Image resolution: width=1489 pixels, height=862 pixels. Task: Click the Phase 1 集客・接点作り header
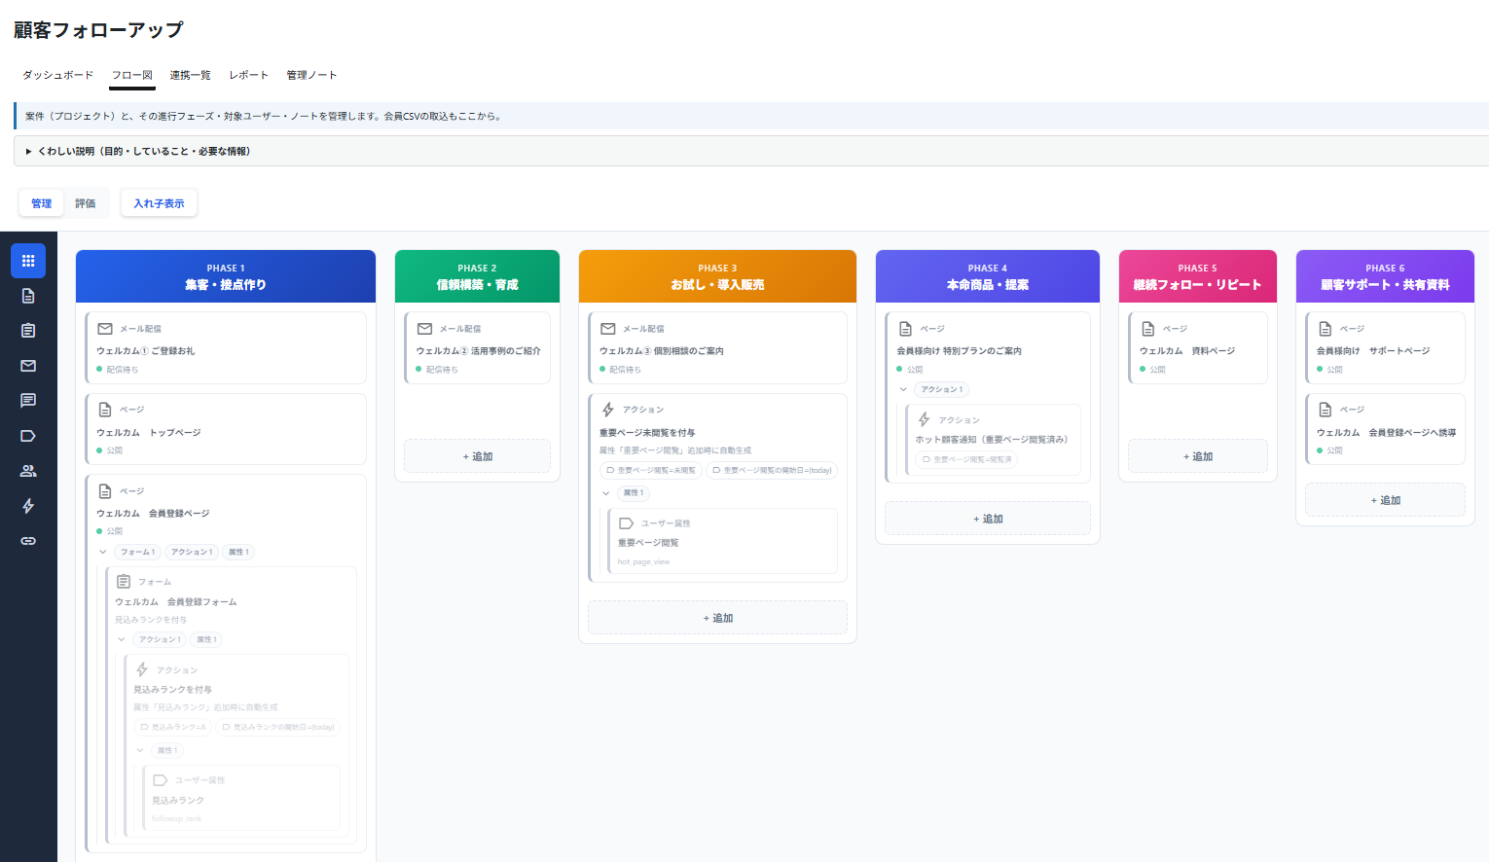pyautogui.click(x=226, y=276)
